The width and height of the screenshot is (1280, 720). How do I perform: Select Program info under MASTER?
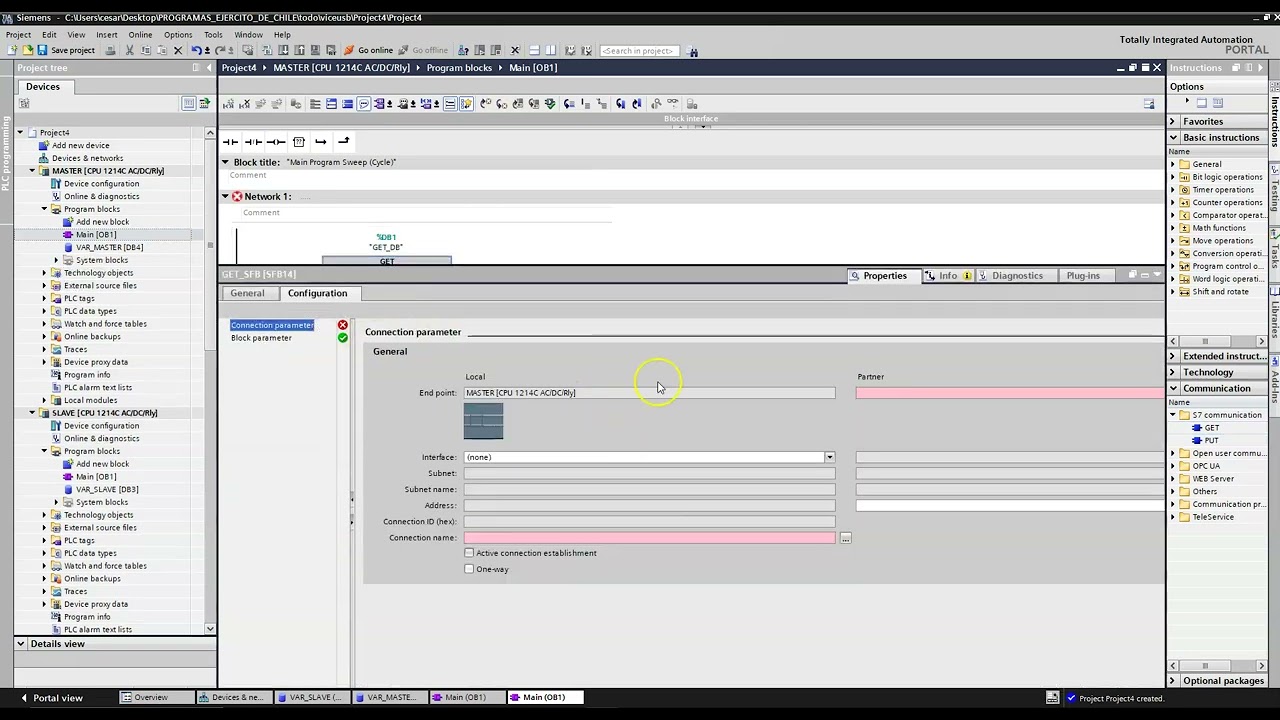click(87, 375)
